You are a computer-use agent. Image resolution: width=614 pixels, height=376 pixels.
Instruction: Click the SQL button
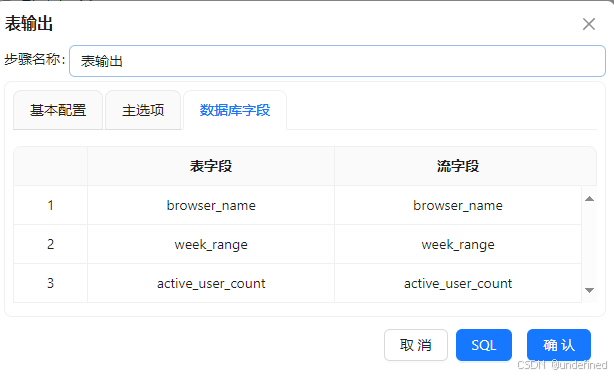click(484, 345)
